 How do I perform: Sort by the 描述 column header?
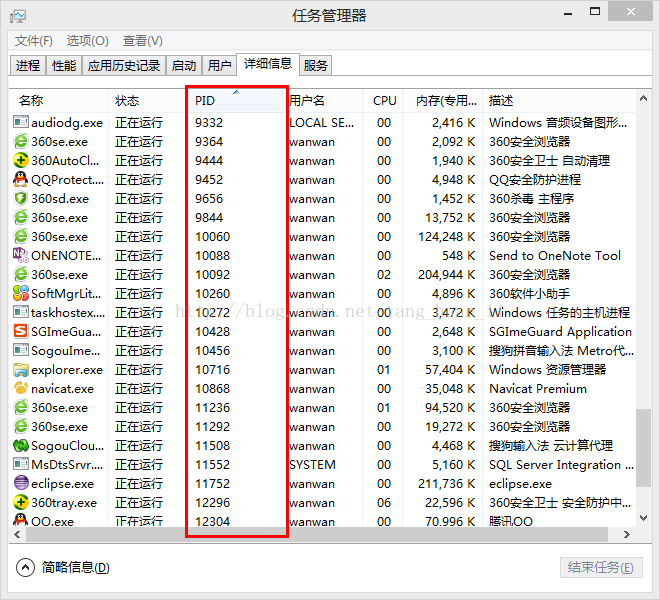pos(559,101)
